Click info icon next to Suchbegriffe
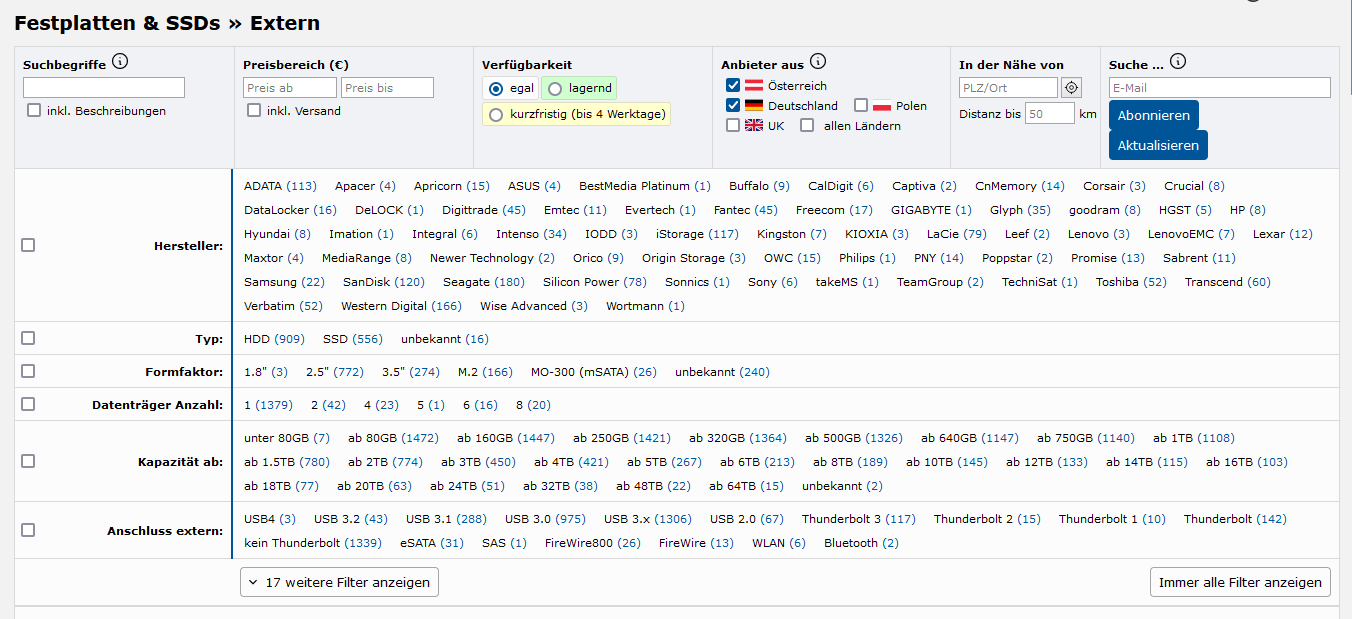The image size is (1352, 619). point(120,62)
